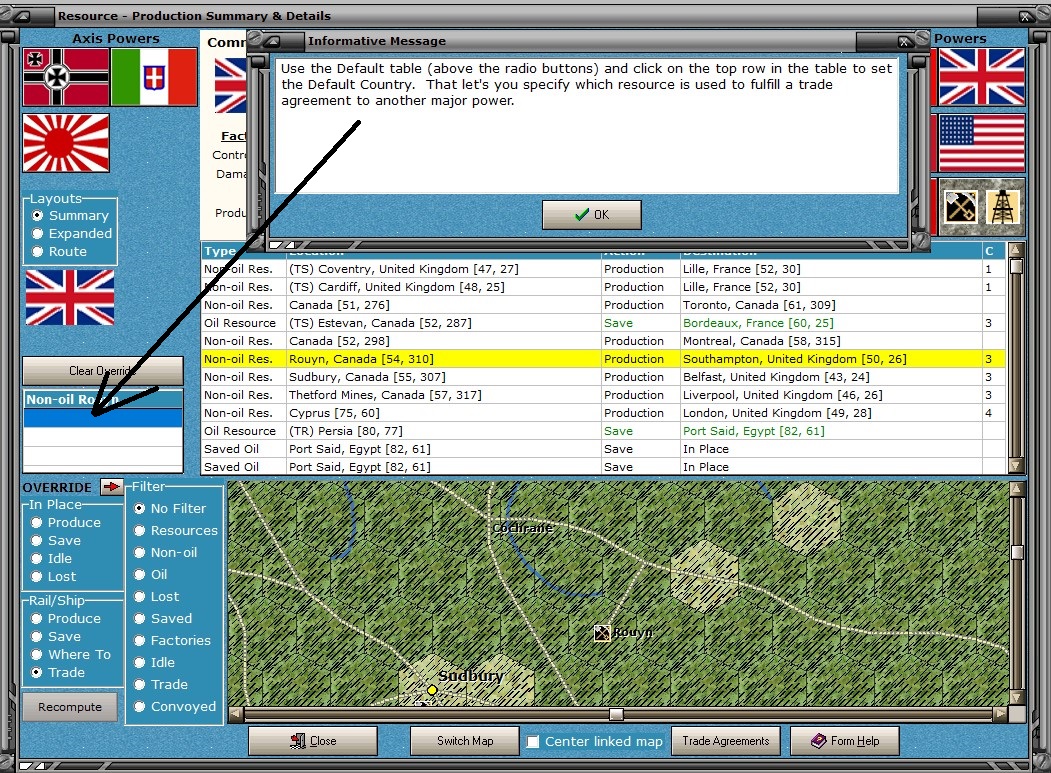Filter the list by Non-oil
This screenshot has height=773, width=1051.
click(x=139, y=552)
